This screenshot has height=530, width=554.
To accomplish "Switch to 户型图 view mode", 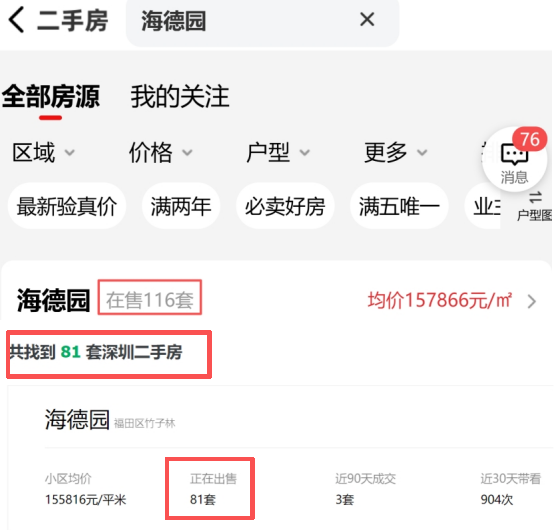I will pos(535,207).
